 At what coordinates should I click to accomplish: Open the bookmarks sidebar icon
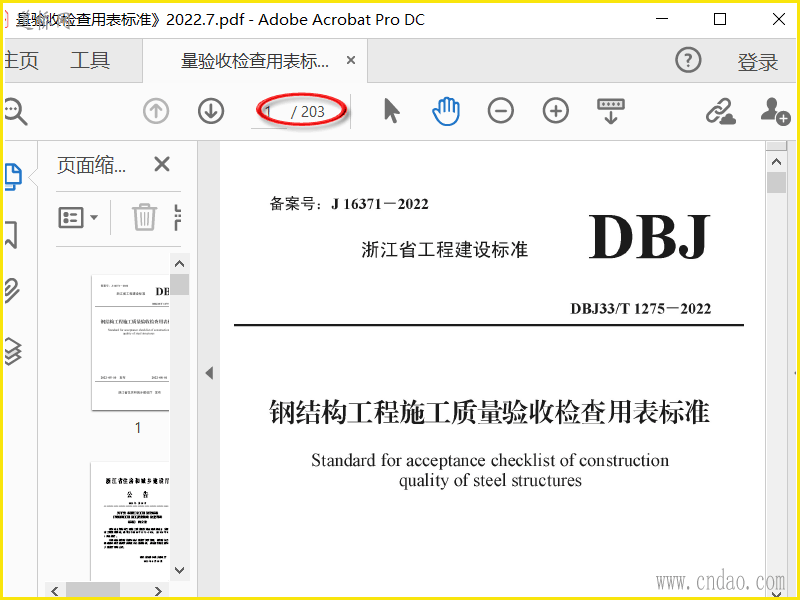point(11,234)
